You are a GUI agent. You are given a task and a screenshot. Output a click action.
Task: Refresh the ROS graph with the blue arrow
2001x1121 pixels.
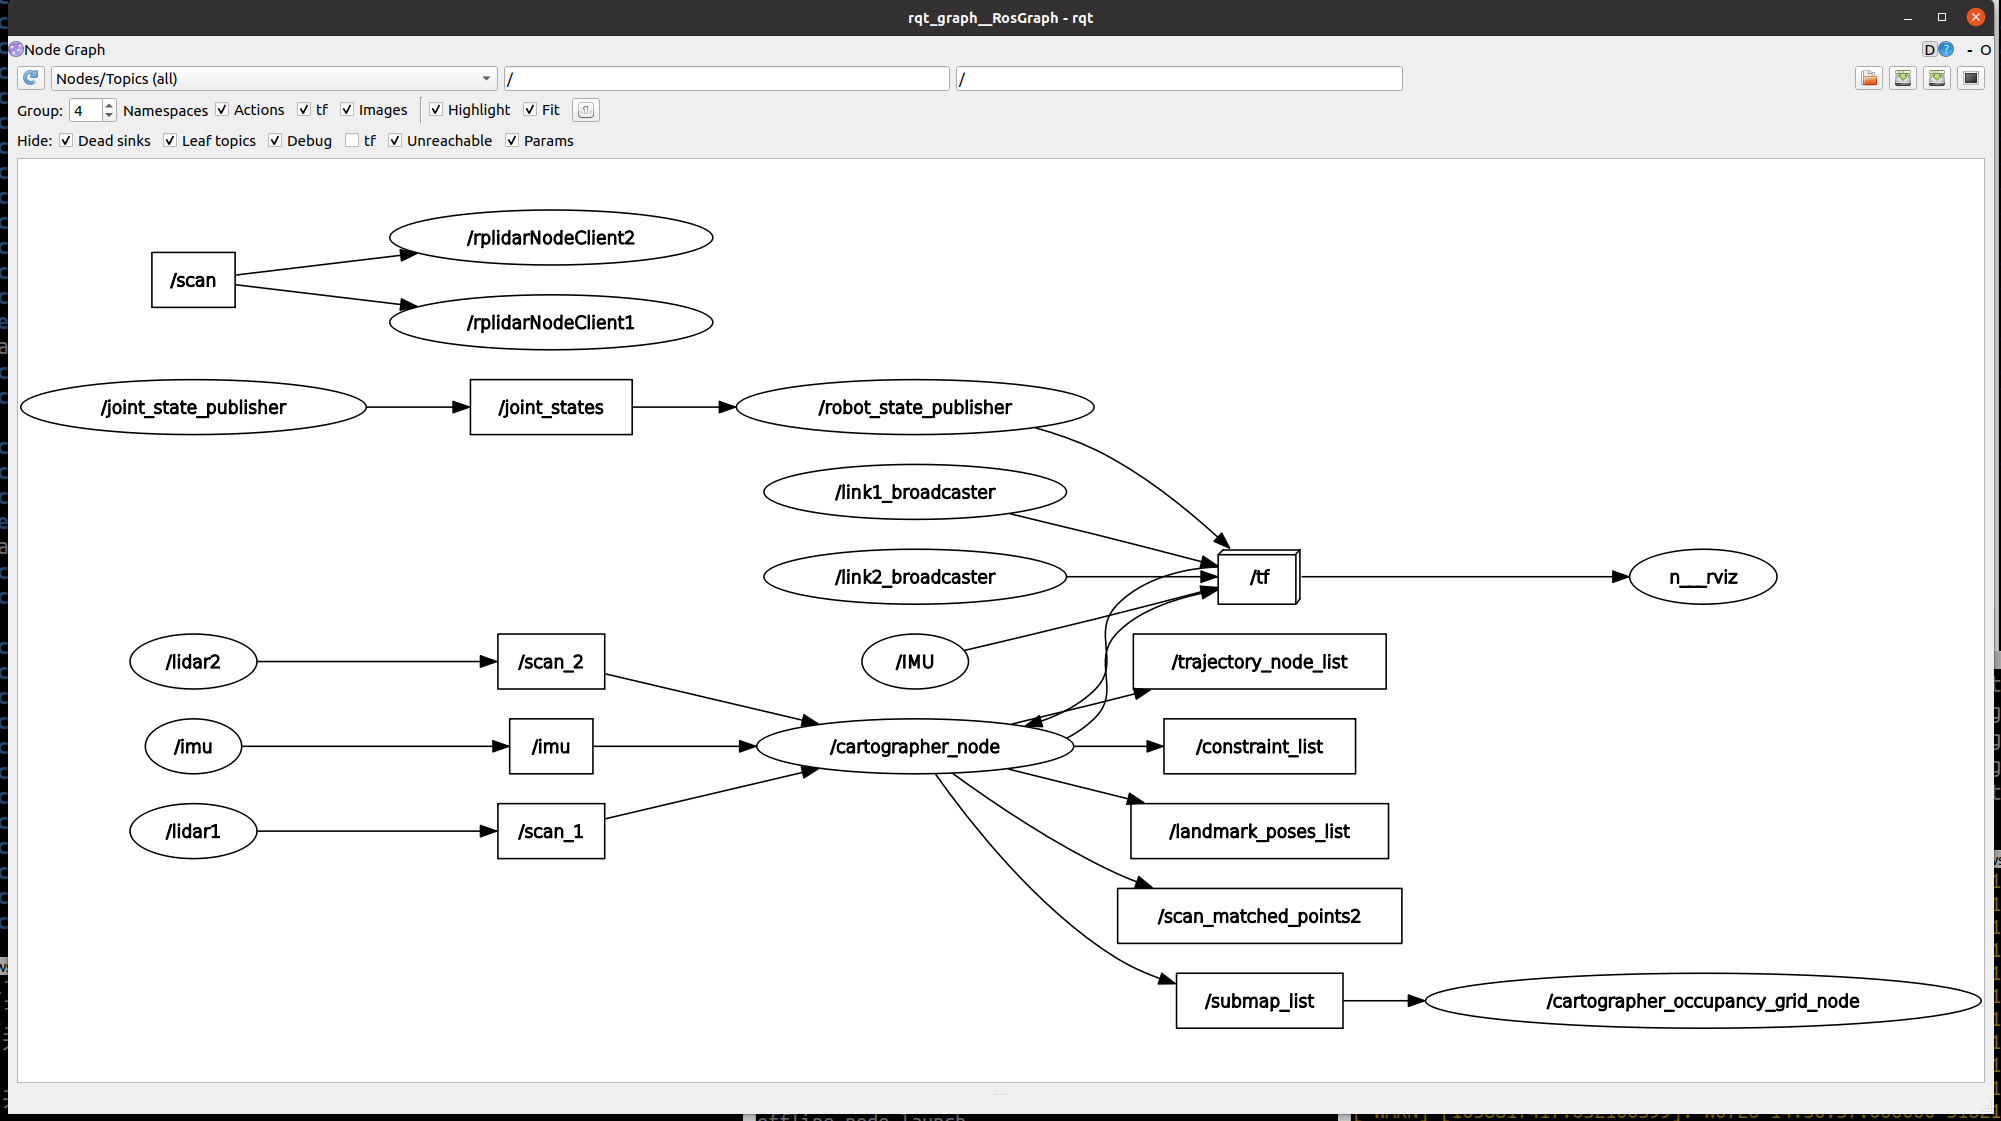tap(30, 78)
